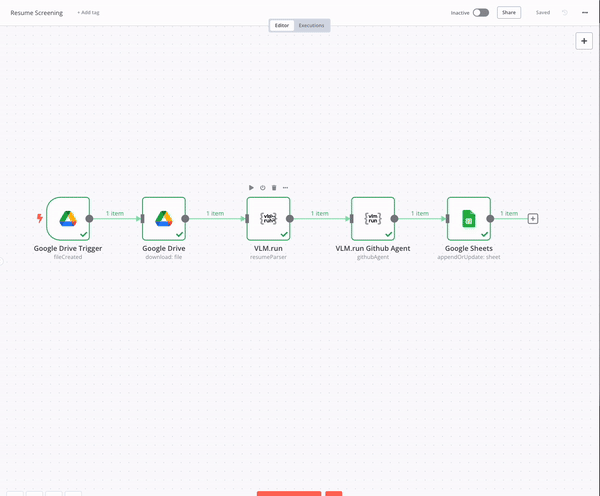The image size is (600, 496).
Task: Rename the Resume Screening workflow title
Action: click(x=37, y=13)
